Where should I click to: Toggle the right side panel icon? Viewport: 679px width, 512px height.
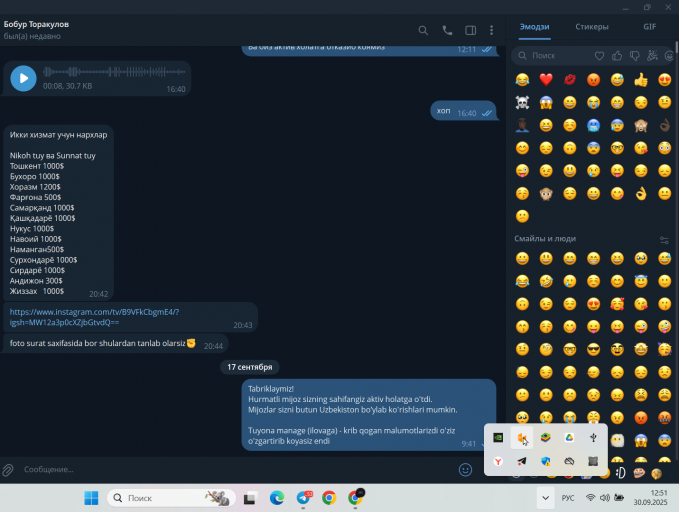coord(470,30)
